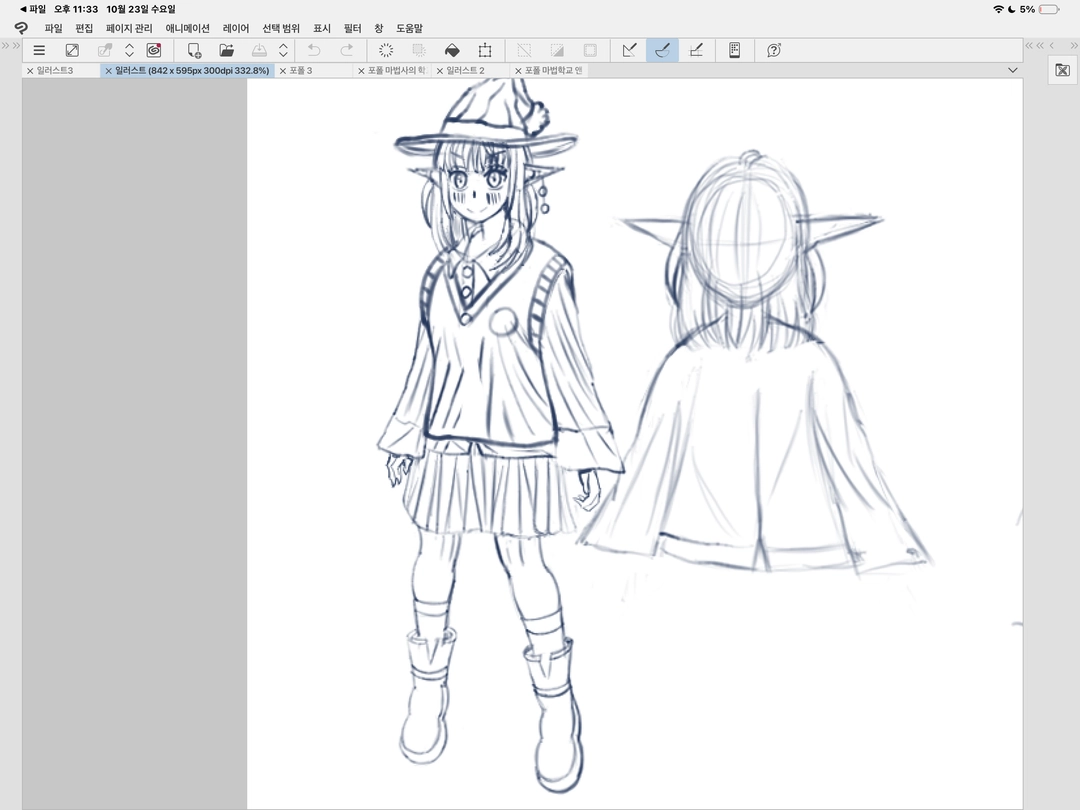1080x810 pixels.
Task: Select the Scale/Rotate transform icon
Action: (x=485, y=50)
